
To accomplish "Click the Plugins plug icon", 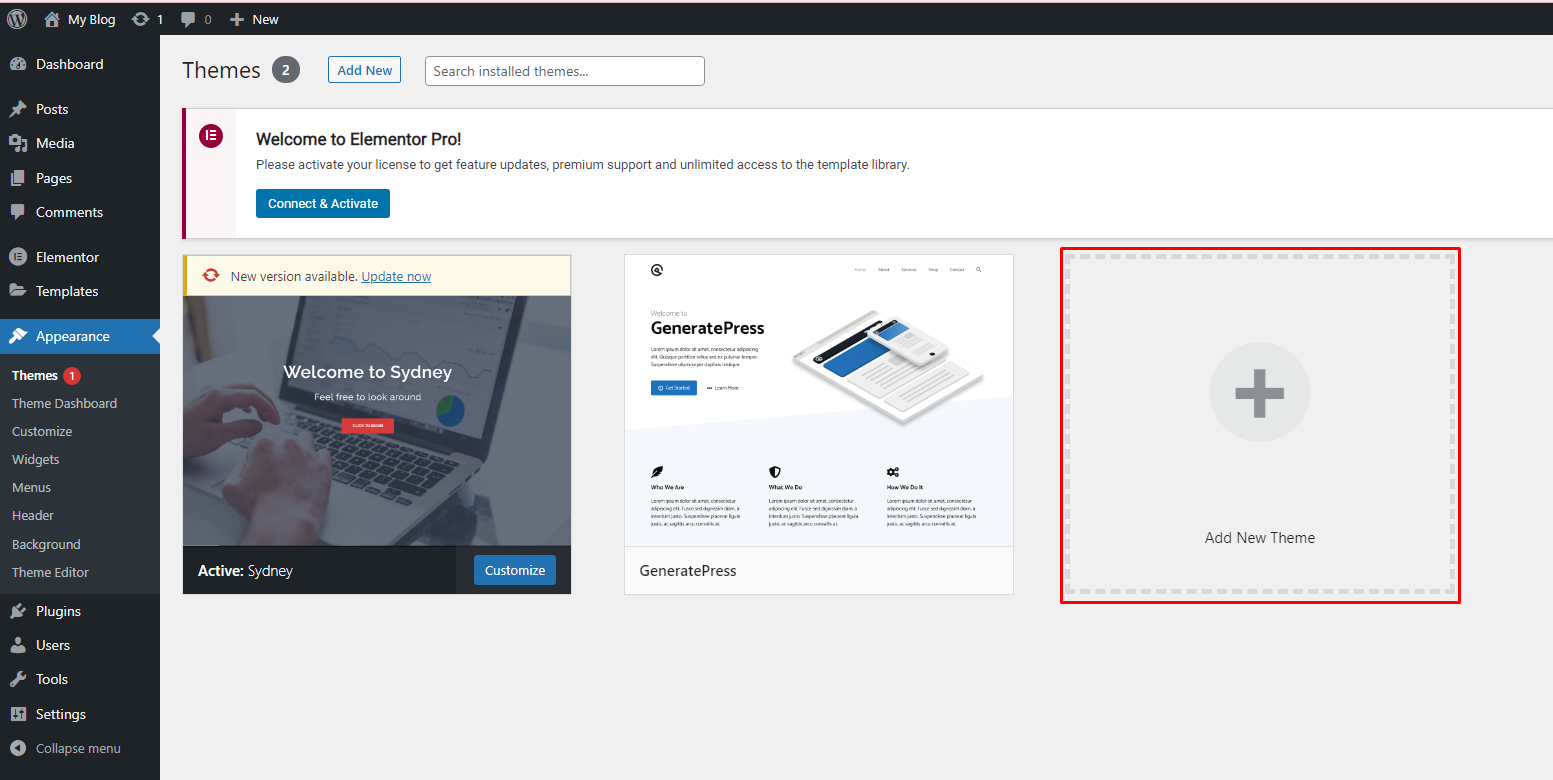I will [18, 611].
